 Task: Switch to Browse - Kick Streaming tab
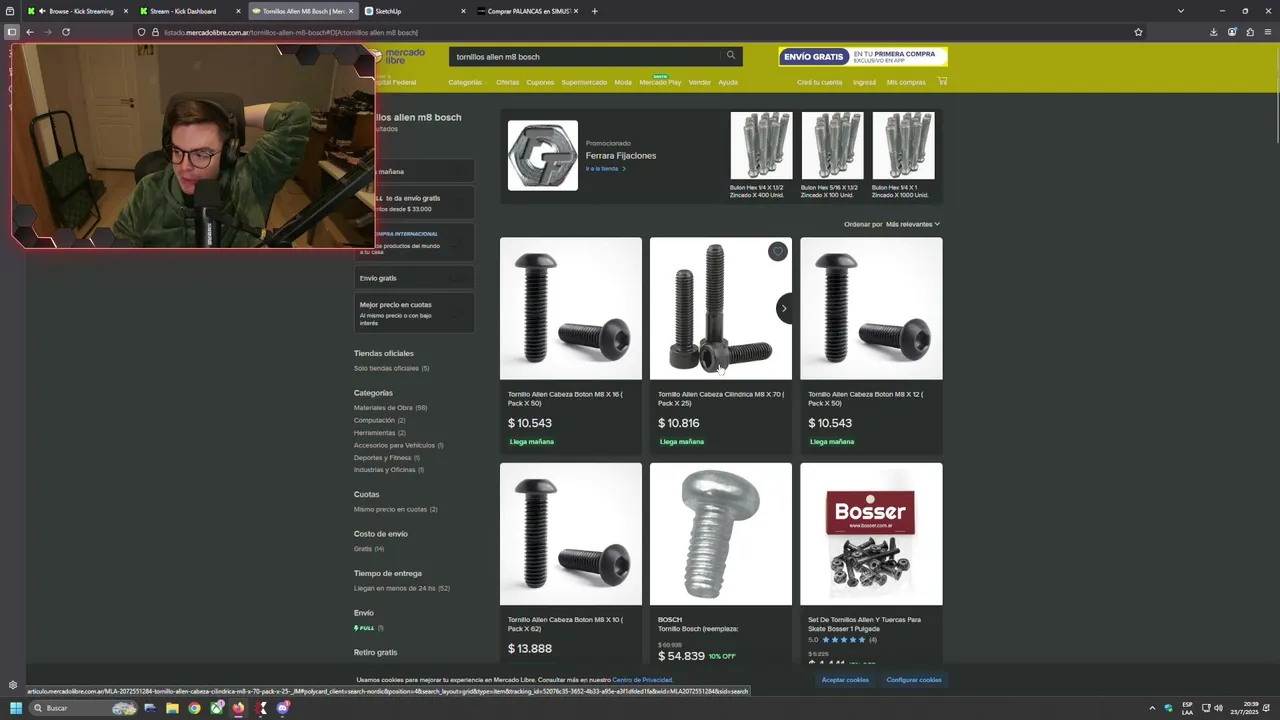coord(78,11)
